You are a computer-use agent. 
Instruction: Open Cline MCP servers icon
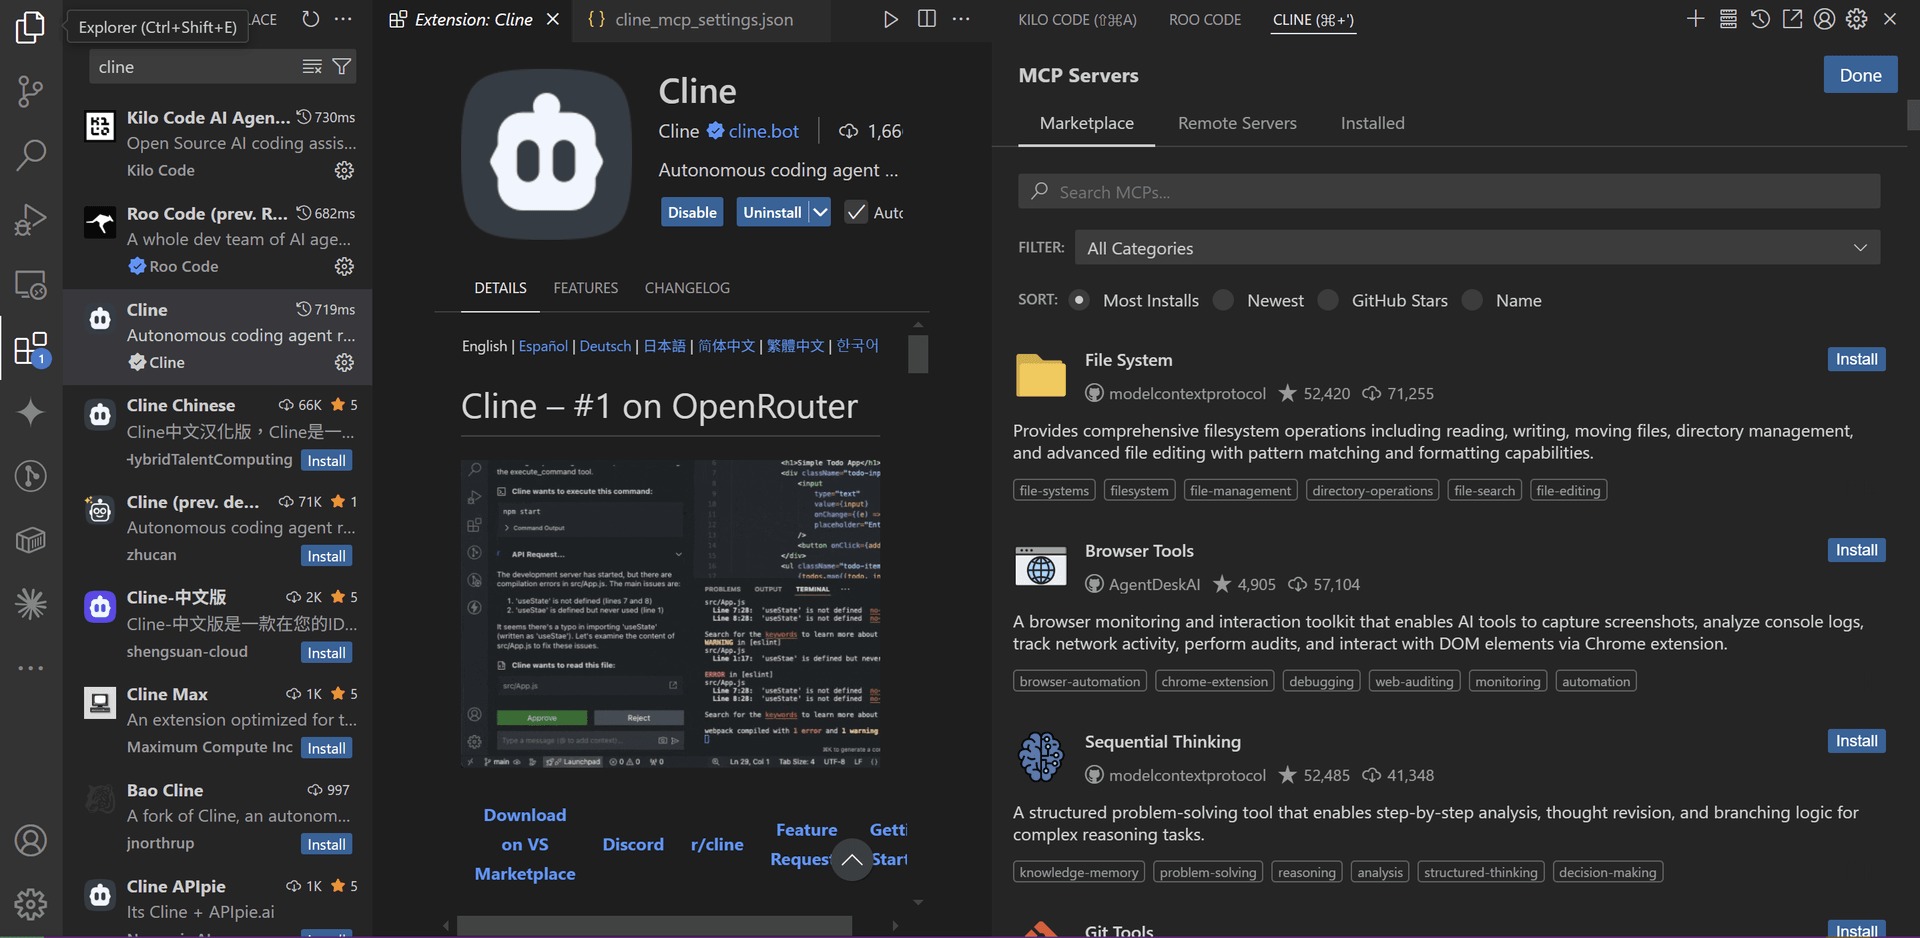(x=1728, y=19)
